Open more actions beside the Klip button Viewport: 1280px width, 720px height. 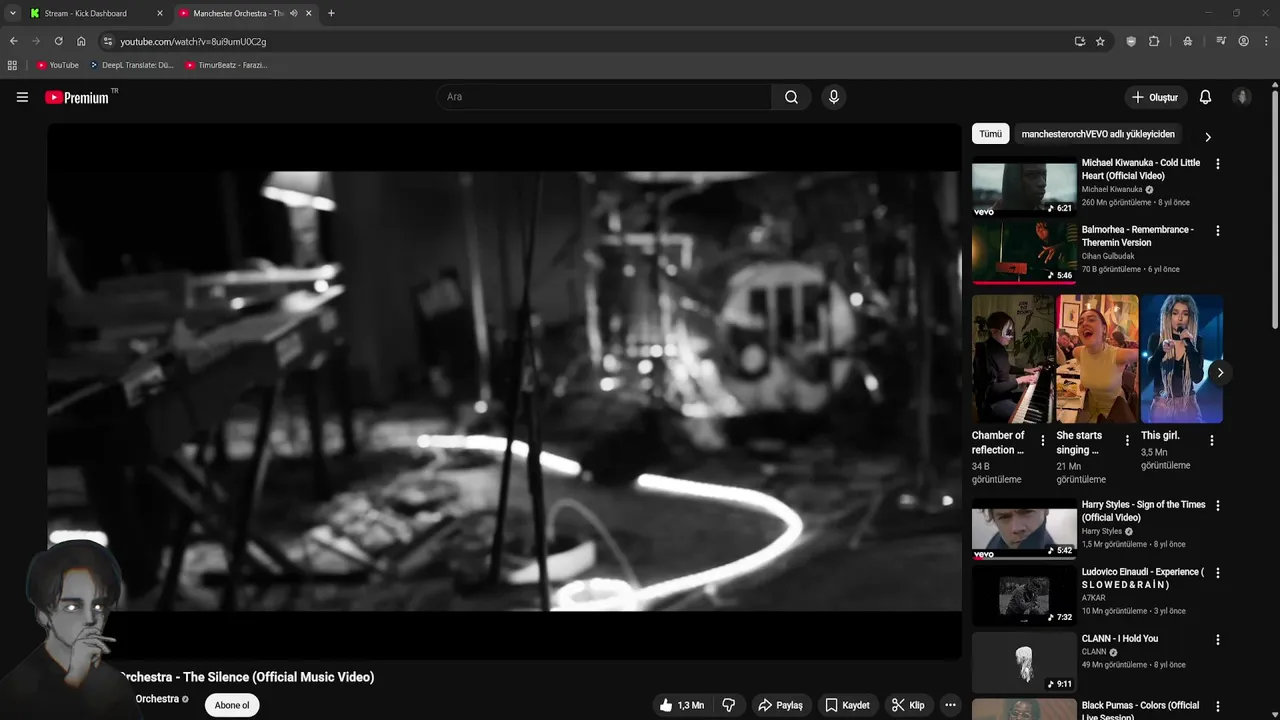point(950,705)
